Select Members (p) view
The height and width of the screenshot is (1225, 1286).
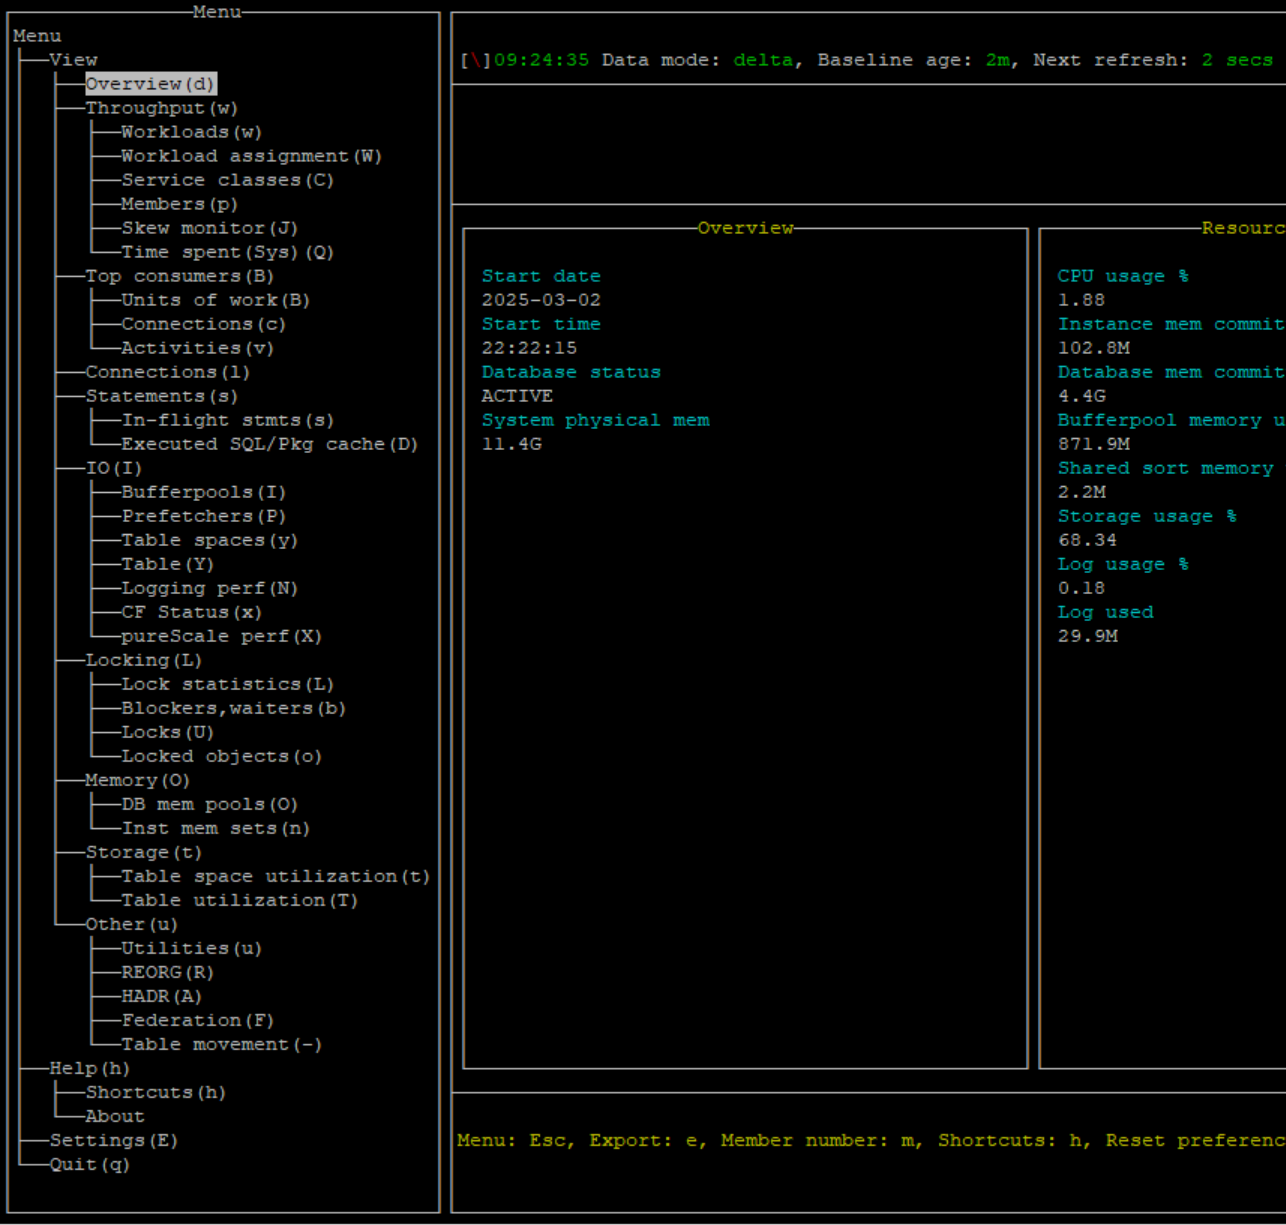(180, 204)
